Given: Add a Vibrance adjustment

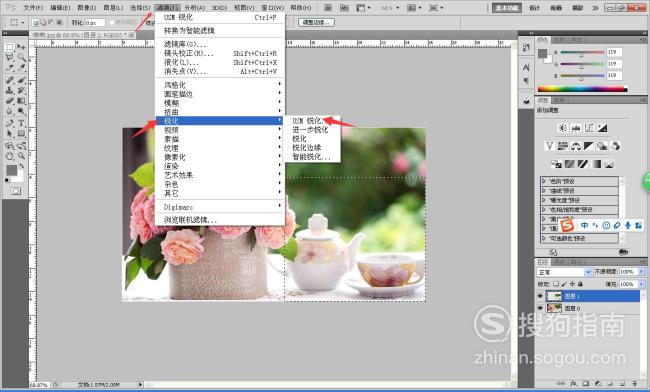Looking at the screenshot, I should point(549,146).
